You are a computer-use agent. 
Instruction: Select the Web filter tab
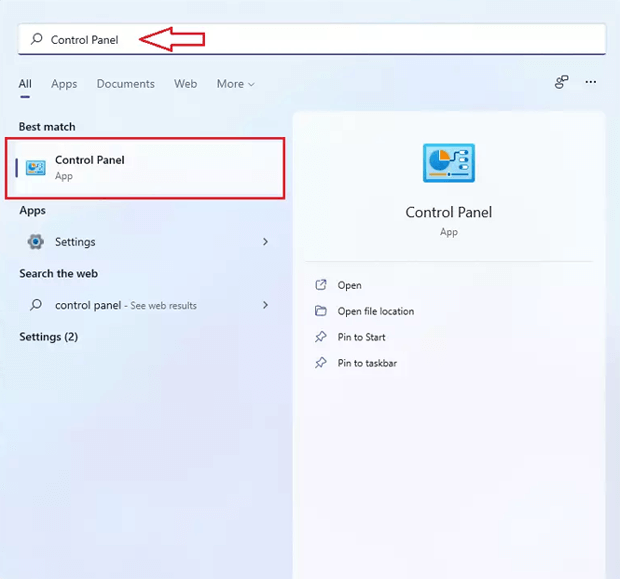coord(186,84)
